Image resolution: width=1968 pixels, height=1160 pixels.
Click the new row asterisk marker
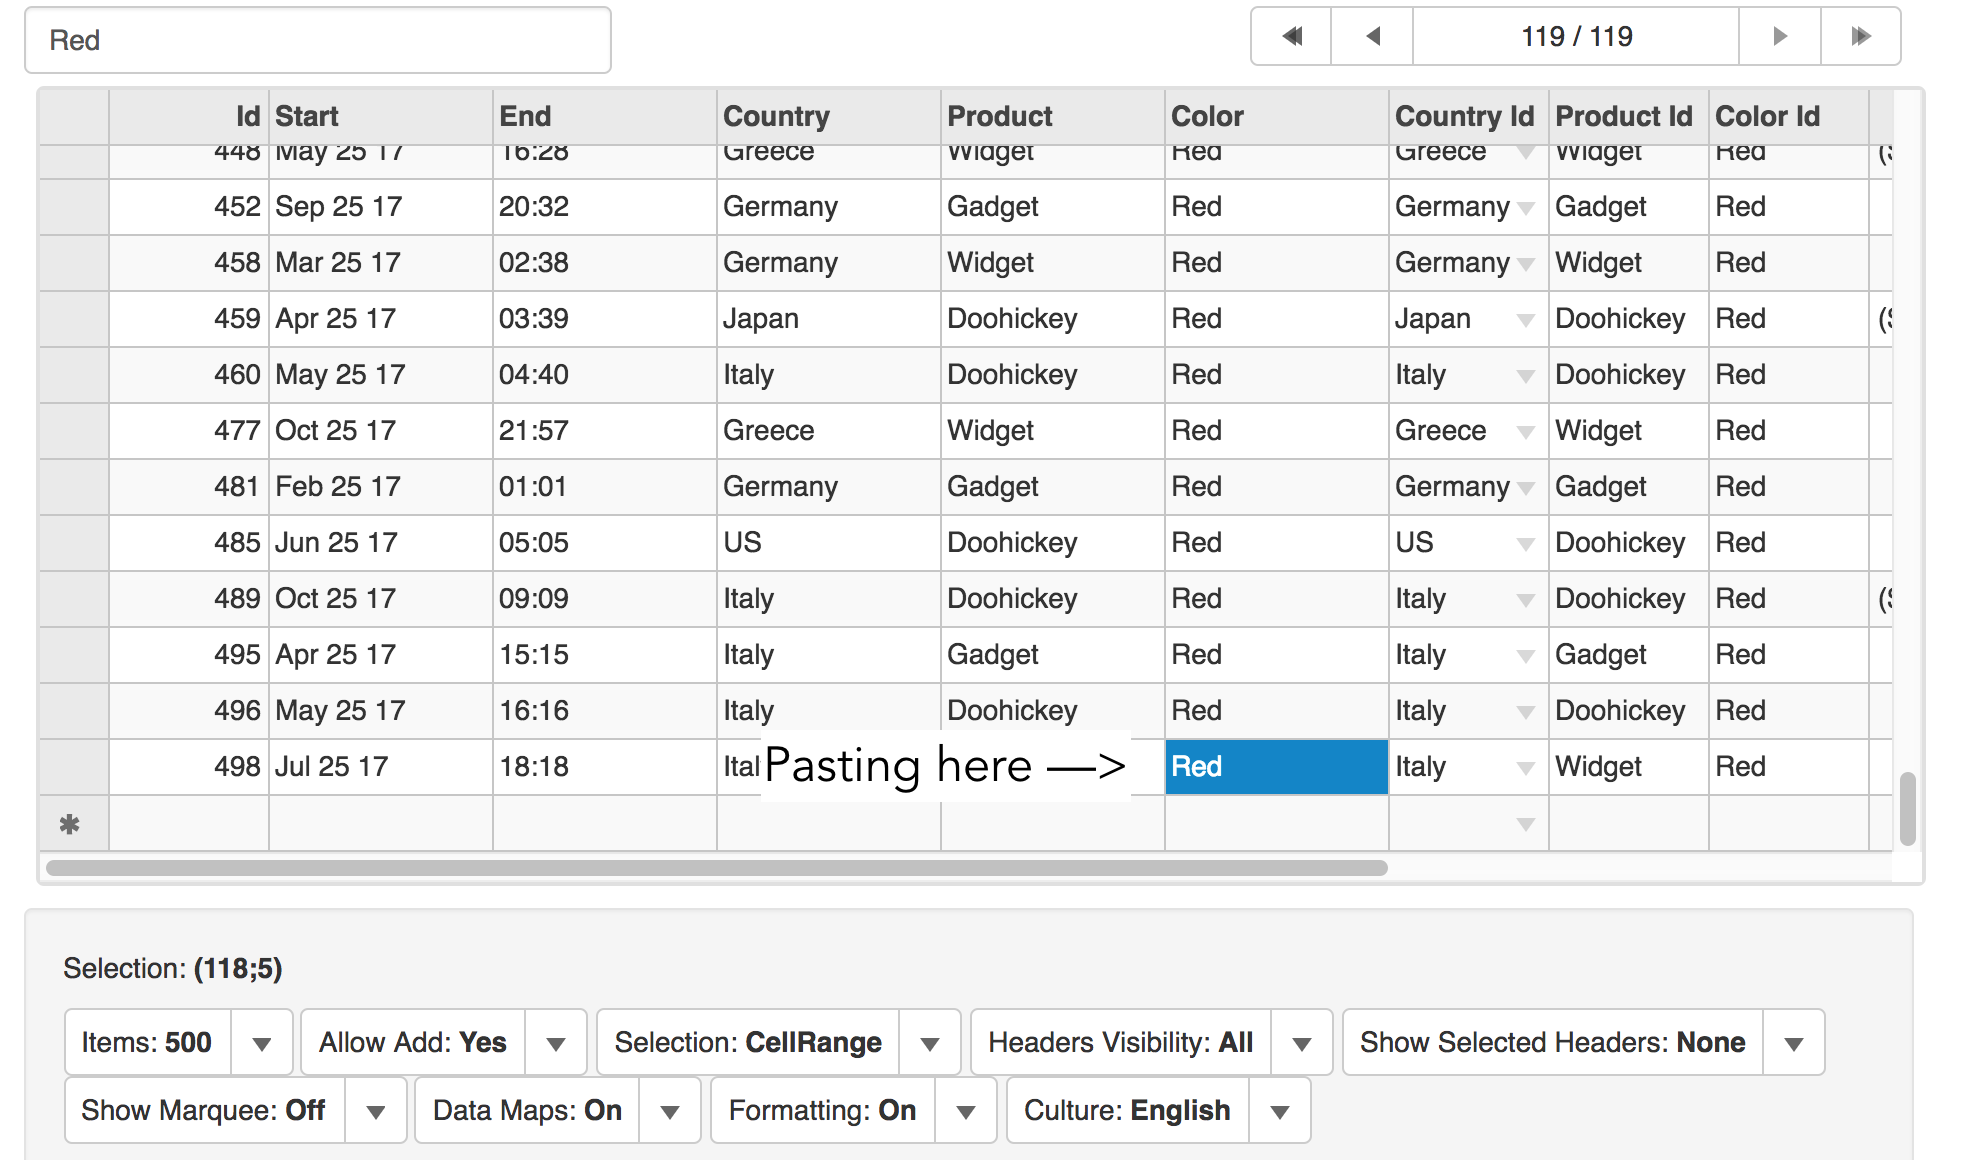[70, 825]
